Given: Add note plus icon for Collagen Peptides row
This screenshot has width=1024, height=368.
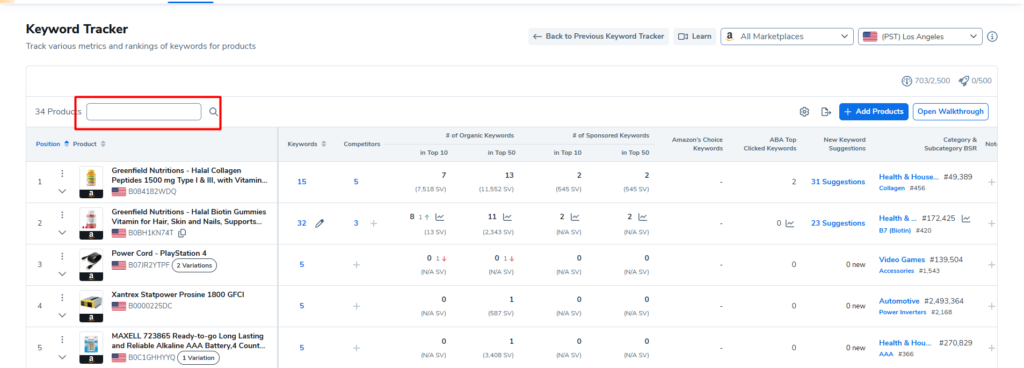Looking at the screenshot, I should click(991, 182).
